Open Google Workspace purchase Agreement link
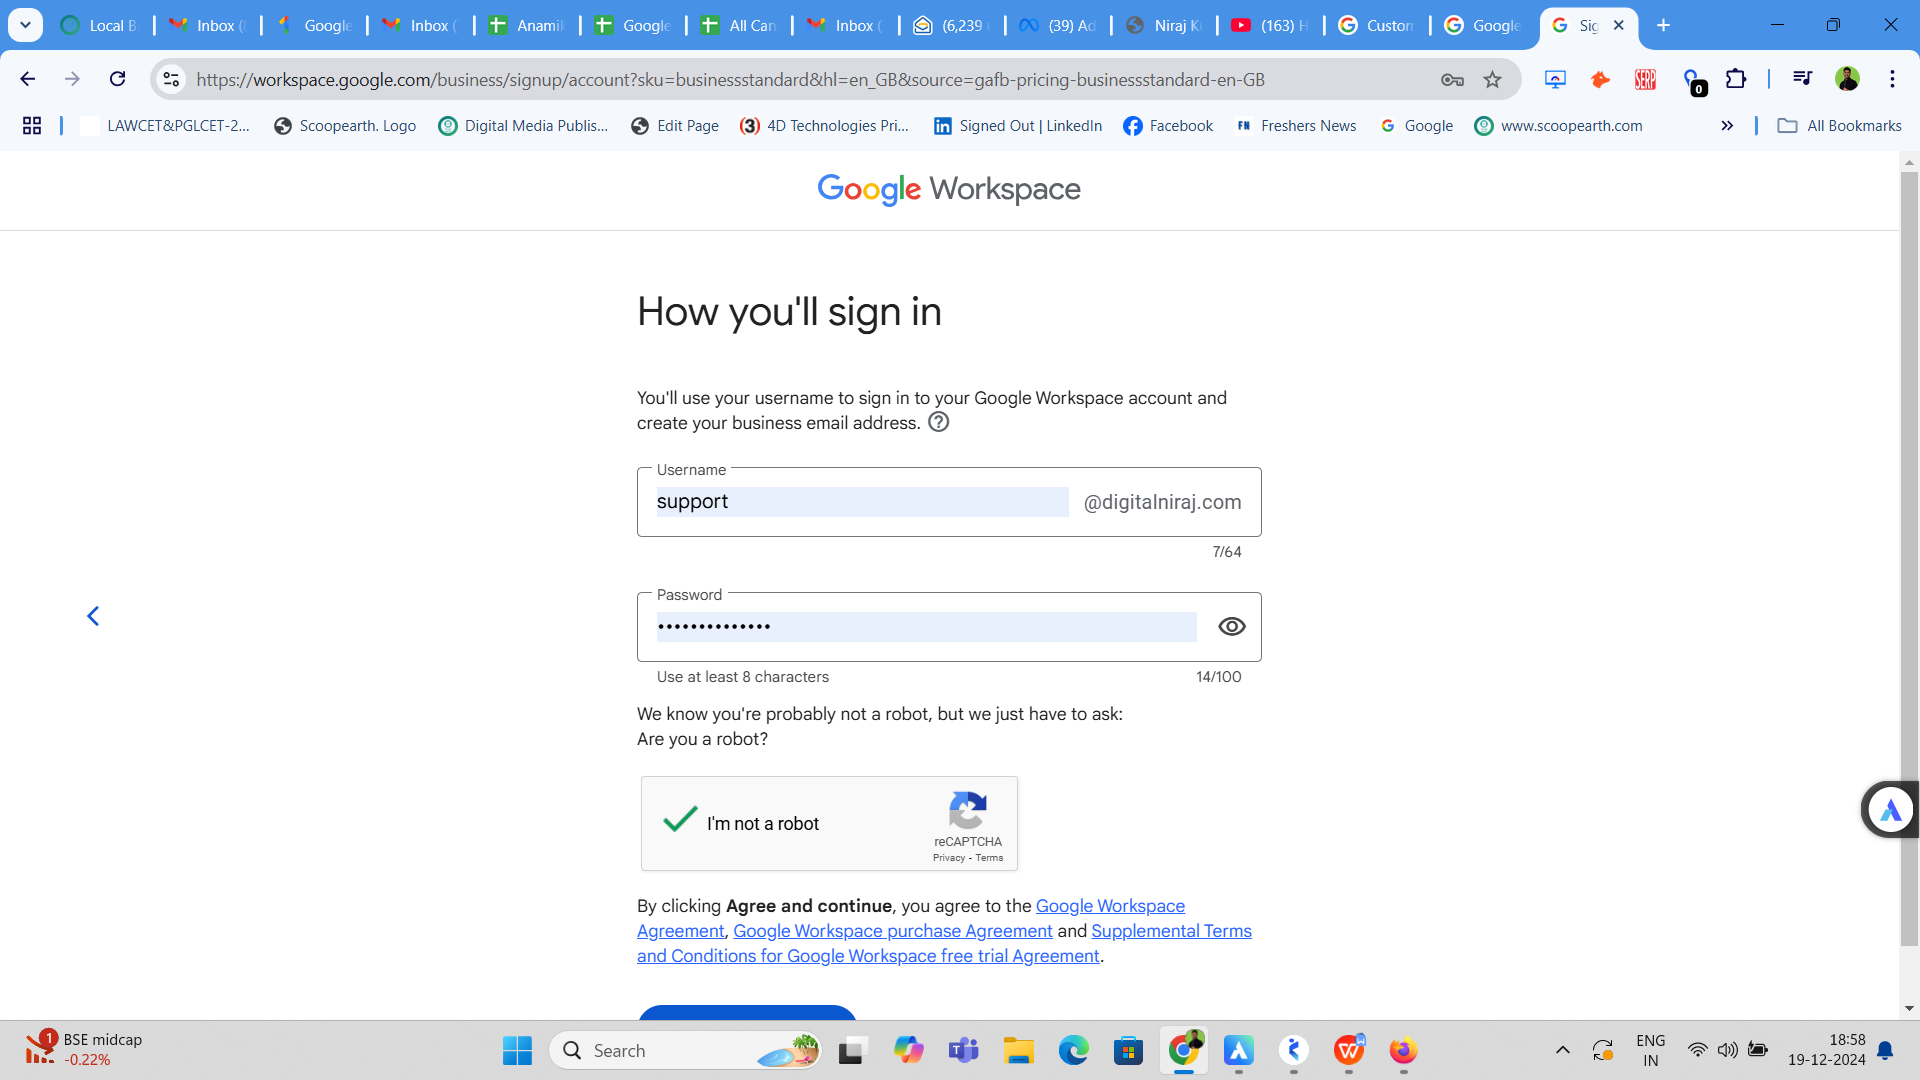The image size is (1920, 1080). click(x=892, y=931)
